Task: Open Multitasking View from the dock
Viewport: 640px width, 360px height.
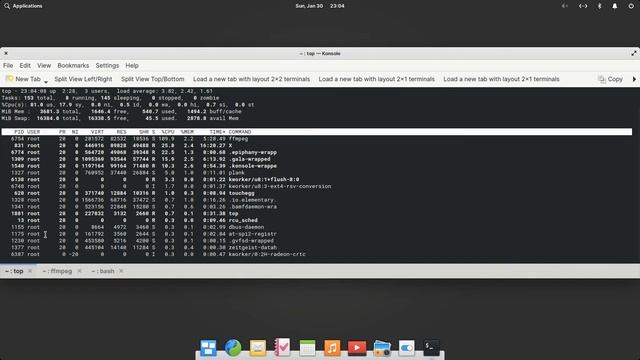Action: [x=208, y=348]
